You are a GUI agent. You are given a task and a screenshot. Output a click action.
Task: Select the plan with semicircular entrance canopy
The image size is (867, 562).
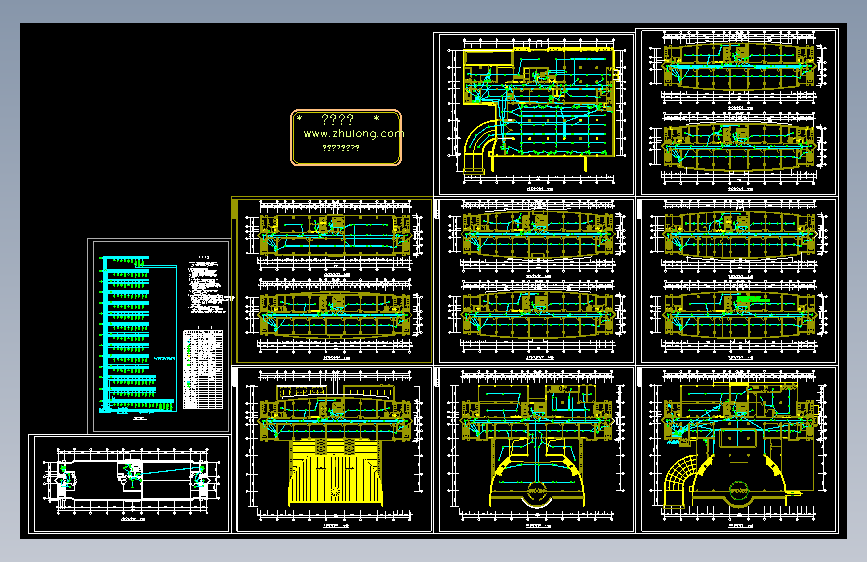click(536, 450)
